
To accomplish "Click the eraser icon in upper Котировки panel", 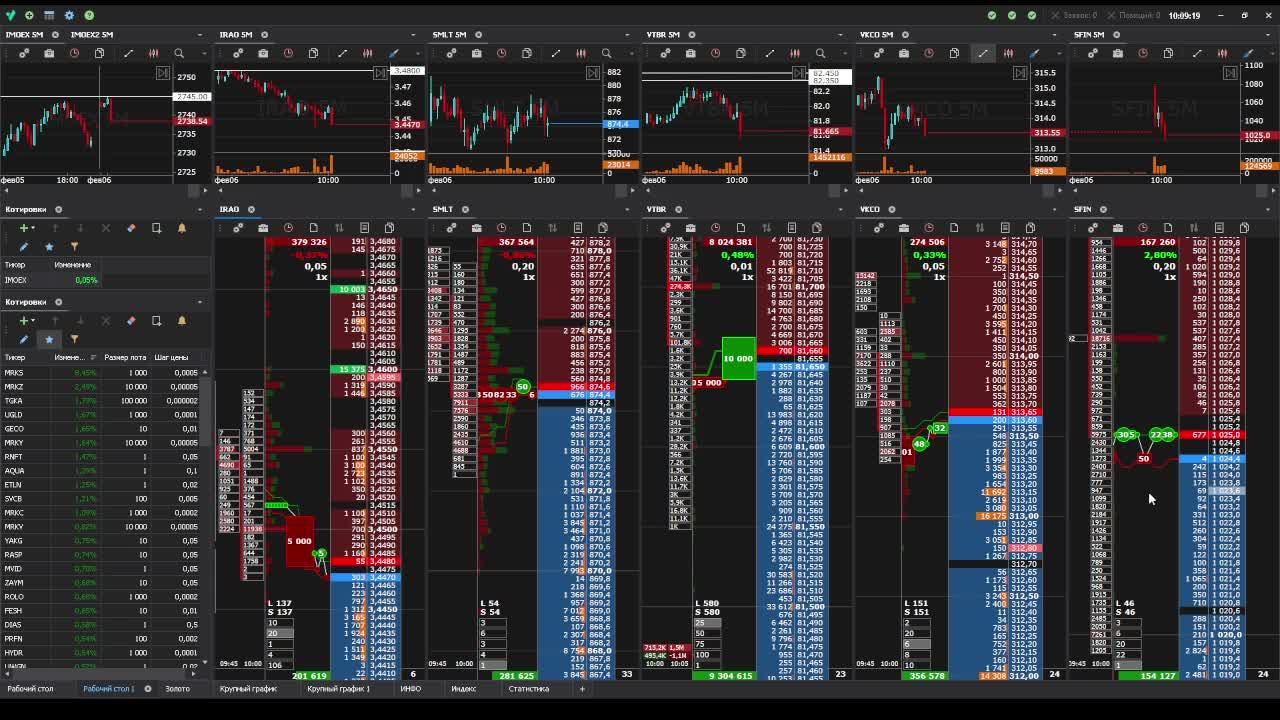I will (x=131, y=228).
